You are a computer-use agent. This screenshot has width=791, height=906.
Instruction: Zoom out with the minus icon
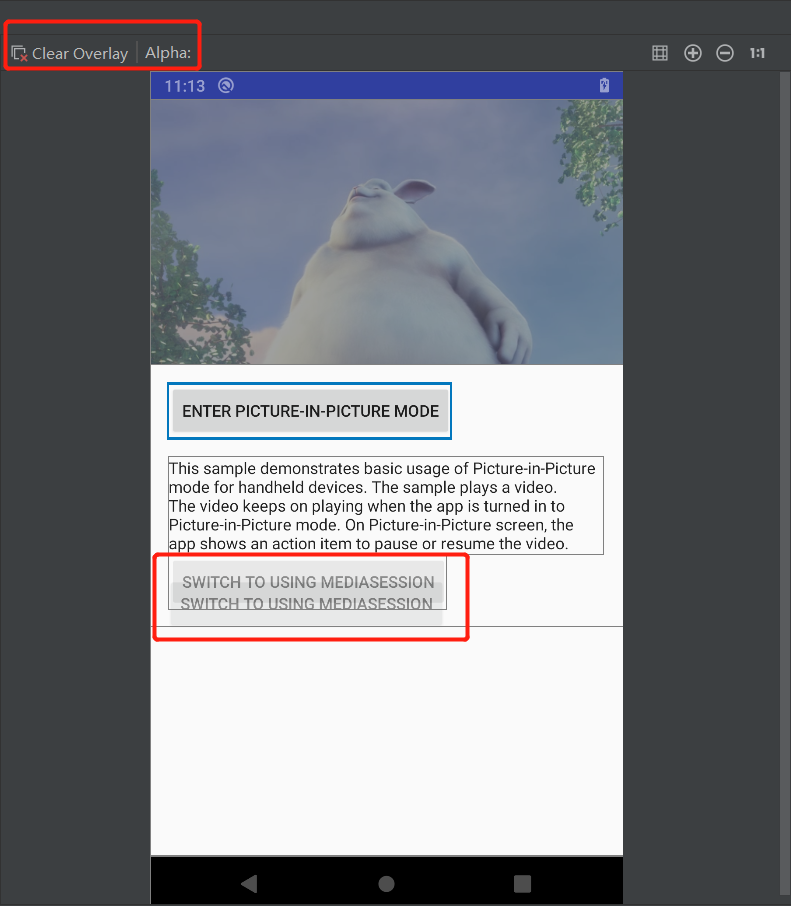click(x=725, y=53)
